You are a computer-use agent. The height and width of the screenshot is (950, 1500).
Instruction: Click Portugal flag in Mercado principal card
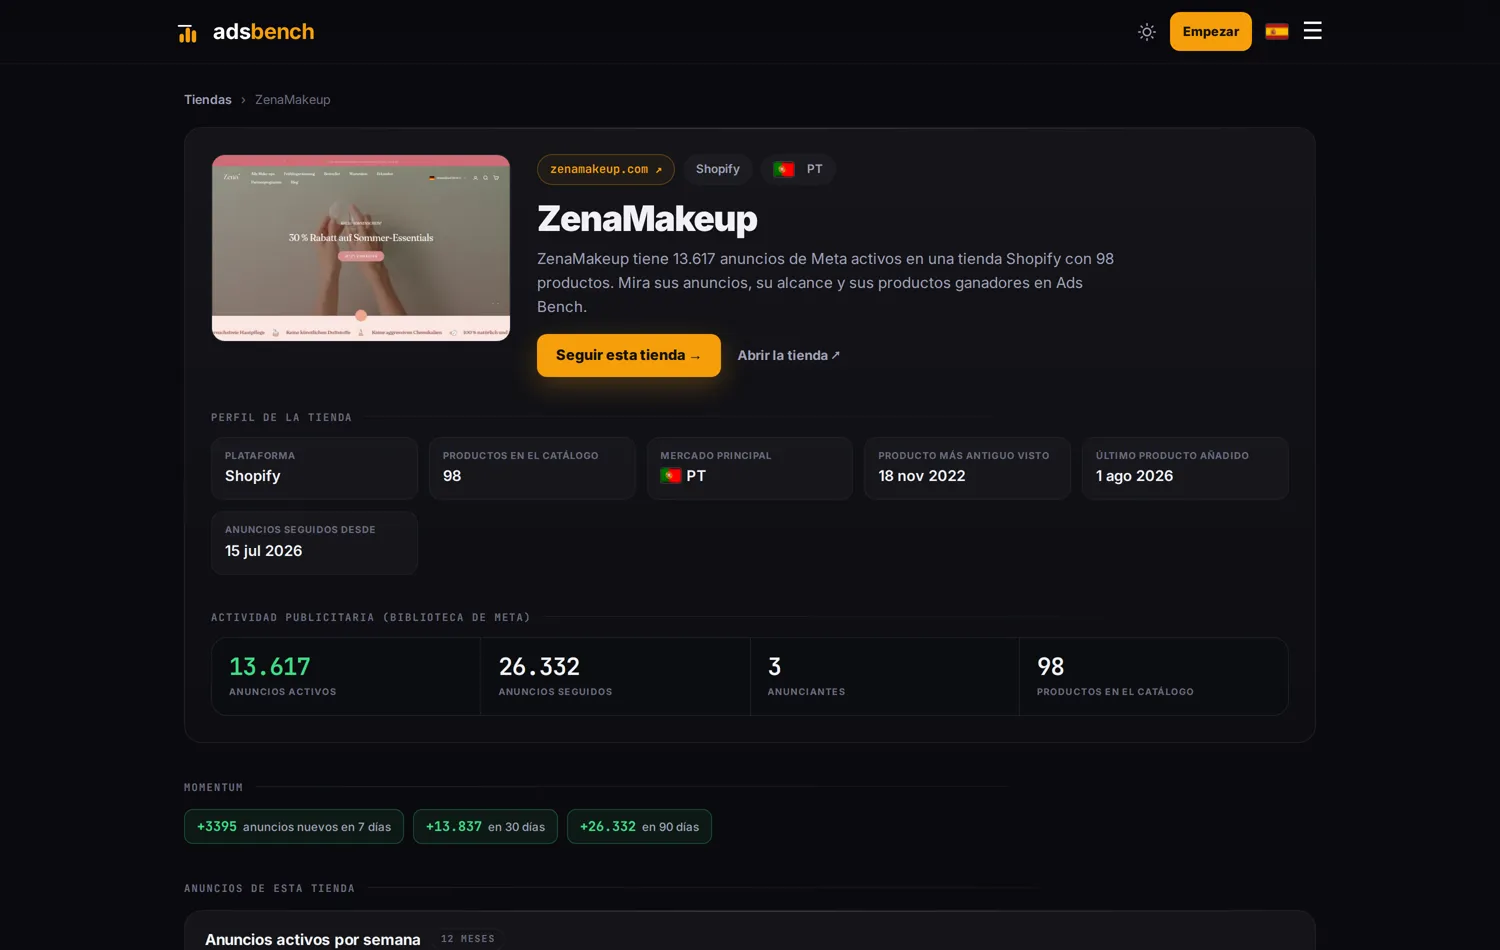671,476
